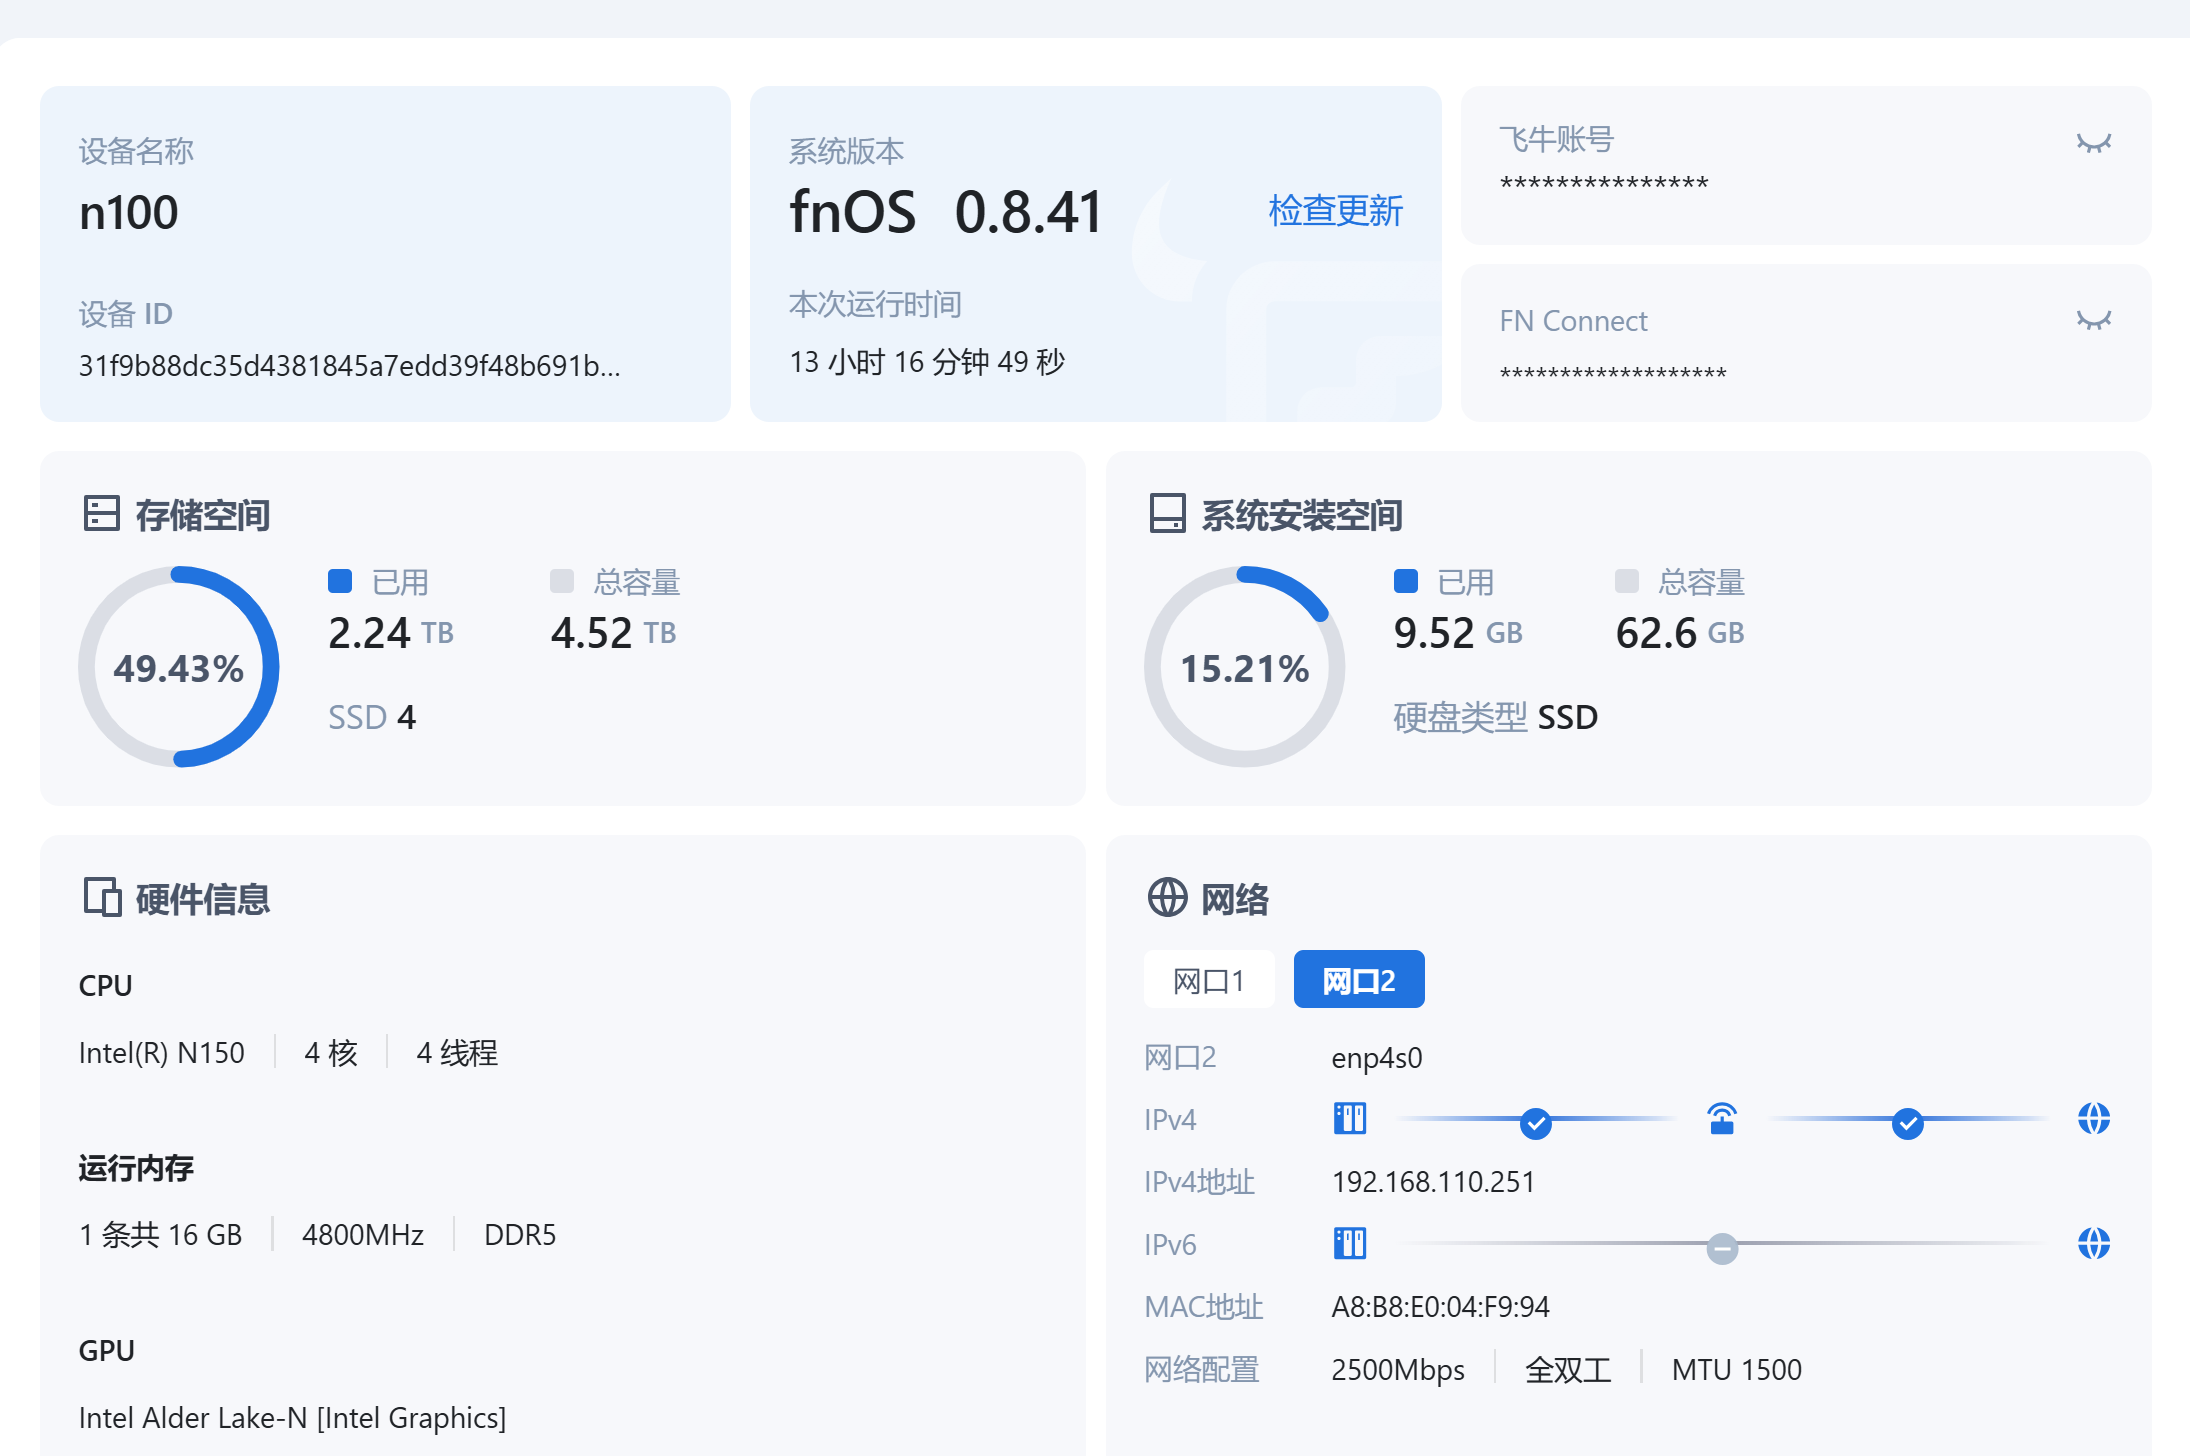Click the masked FN Connect asterisks
The width and height of the screenshot is (2190, 1456).
(x=1613, y=374)
